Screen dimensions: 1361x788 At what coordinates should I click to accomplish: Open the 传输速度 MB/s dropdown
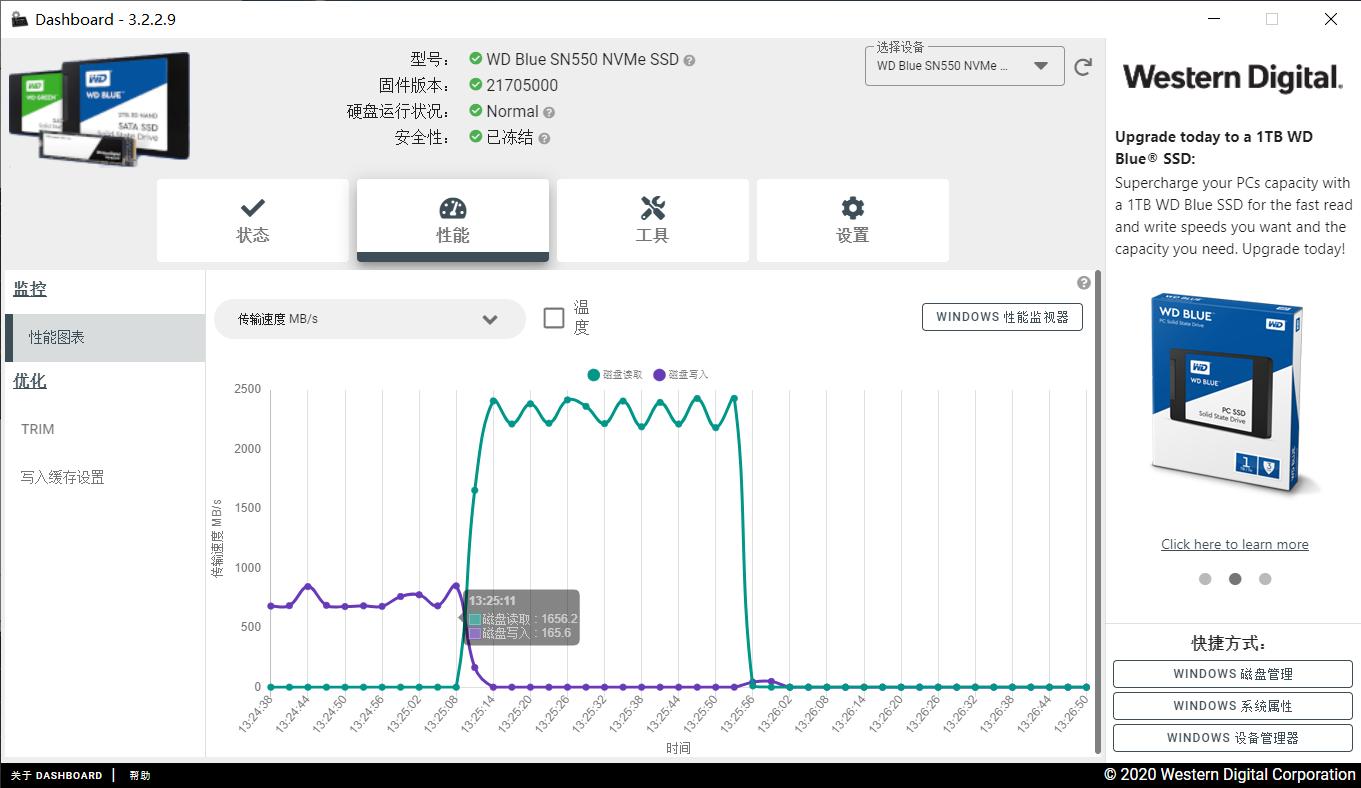(370, 318)
